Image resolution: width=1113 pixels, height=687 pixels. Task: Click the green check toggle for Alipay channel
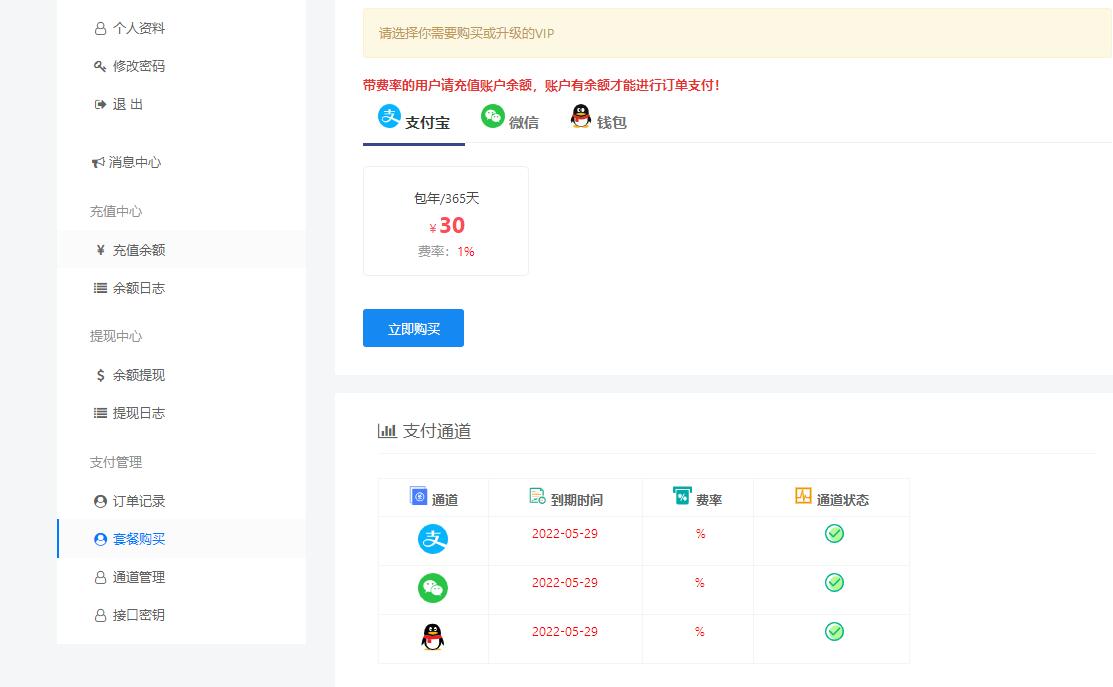click(833, 534)
